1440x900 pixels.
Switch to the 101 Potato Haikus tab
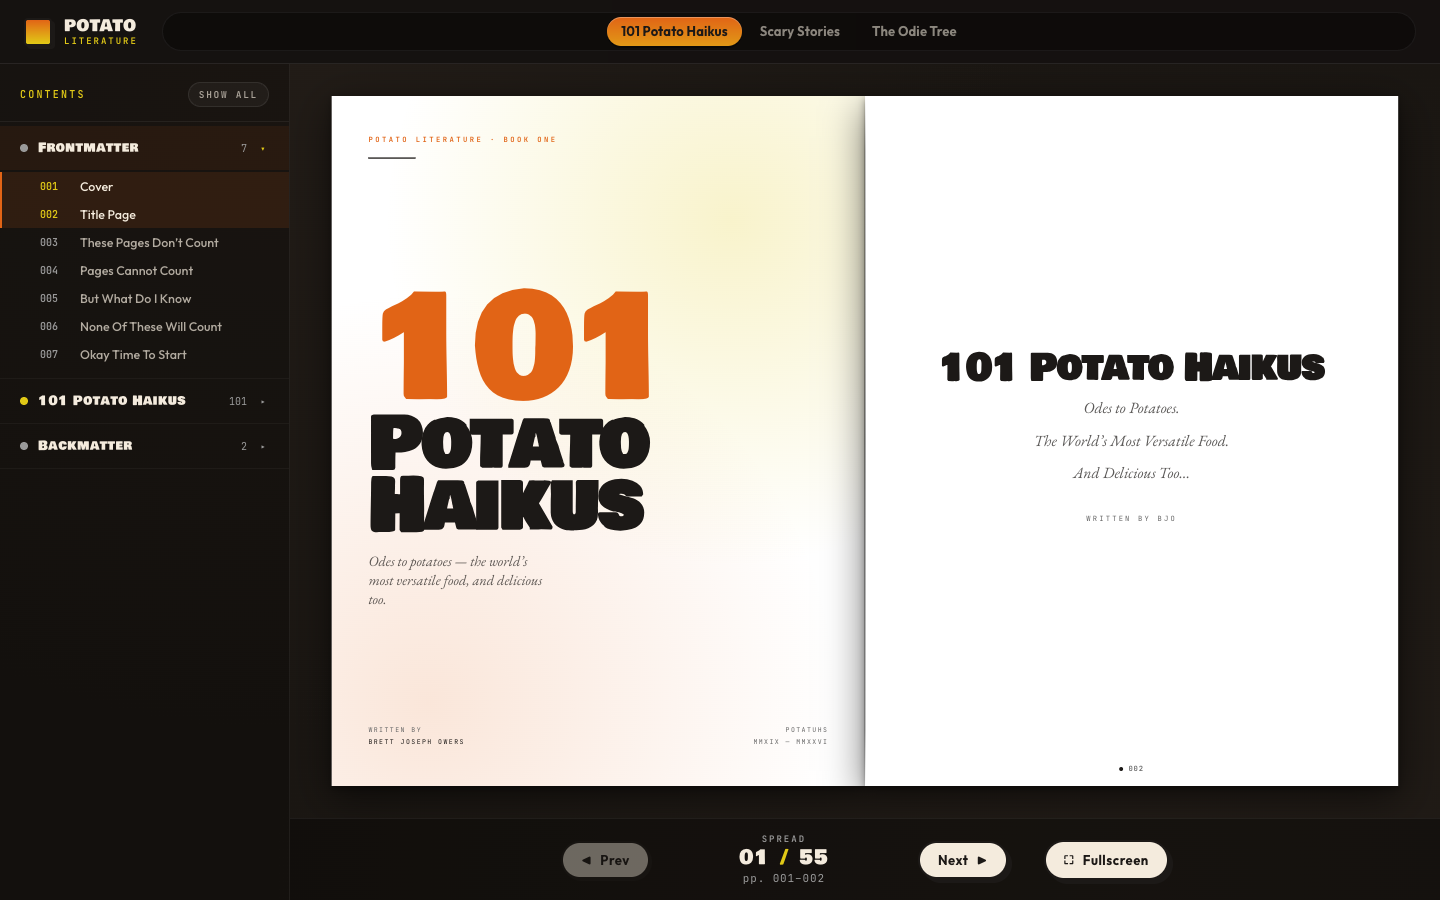pyautogui.click(x=674, y=31)
